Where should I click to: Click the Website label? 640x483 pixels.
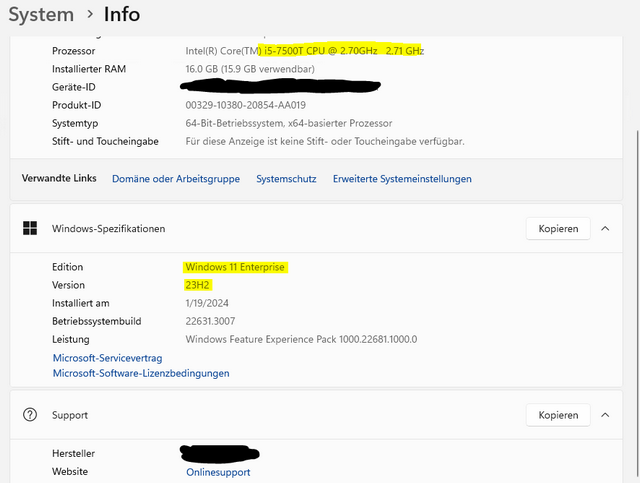[70, 472]
